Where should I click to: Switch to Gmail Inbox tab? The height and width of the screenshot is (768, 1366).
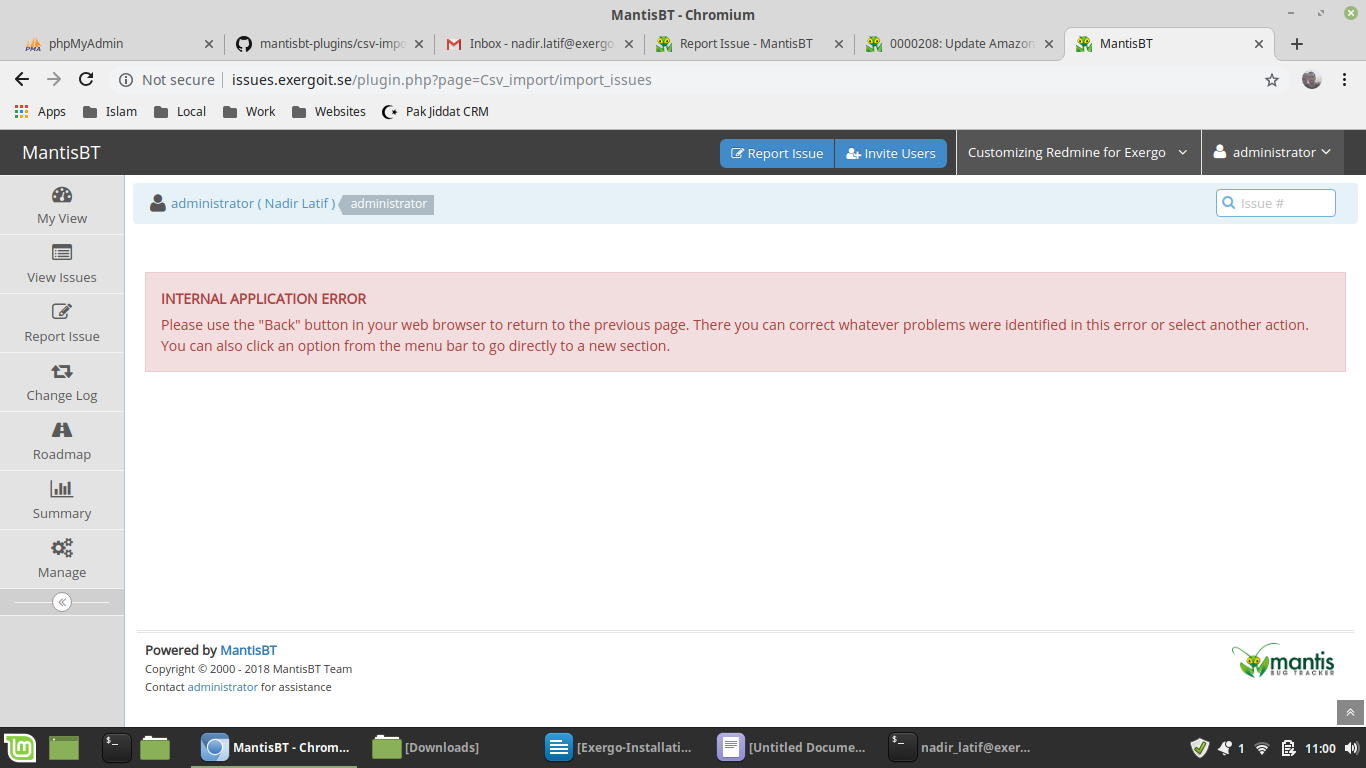pyautogui.click(x=540, y=44)
